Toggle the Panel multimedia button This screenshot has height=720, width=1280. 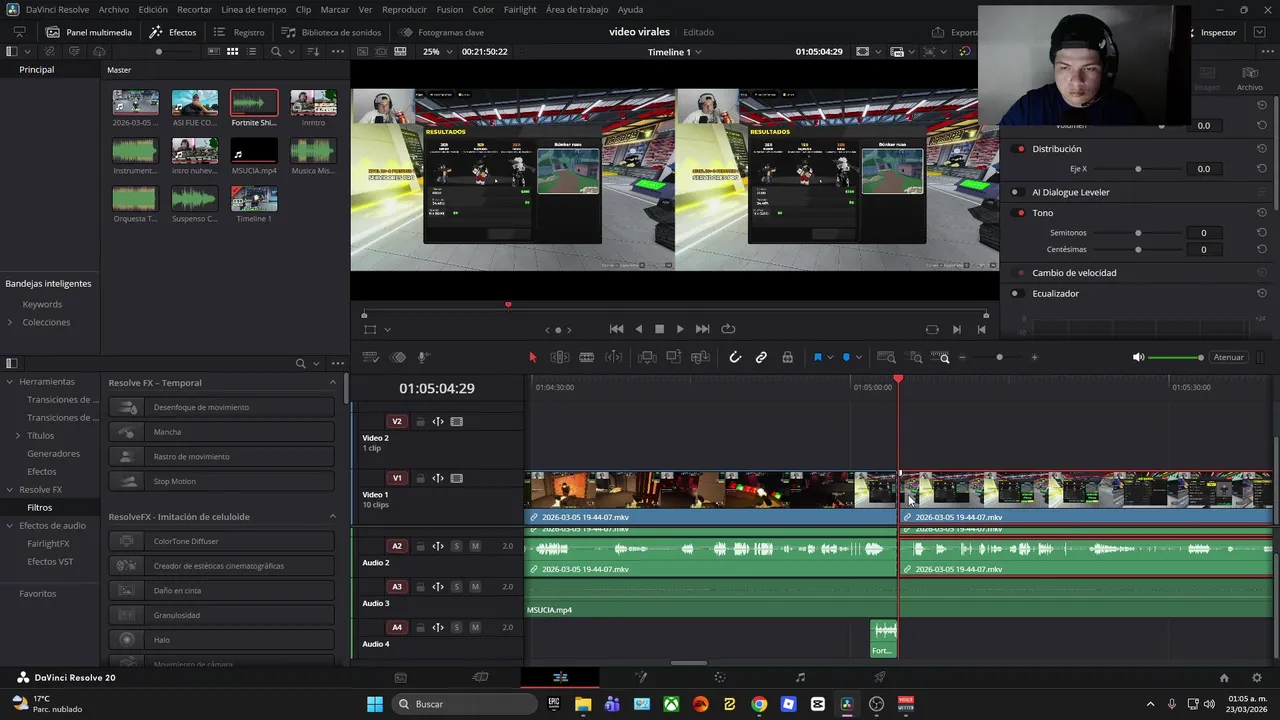pos(89,32)
